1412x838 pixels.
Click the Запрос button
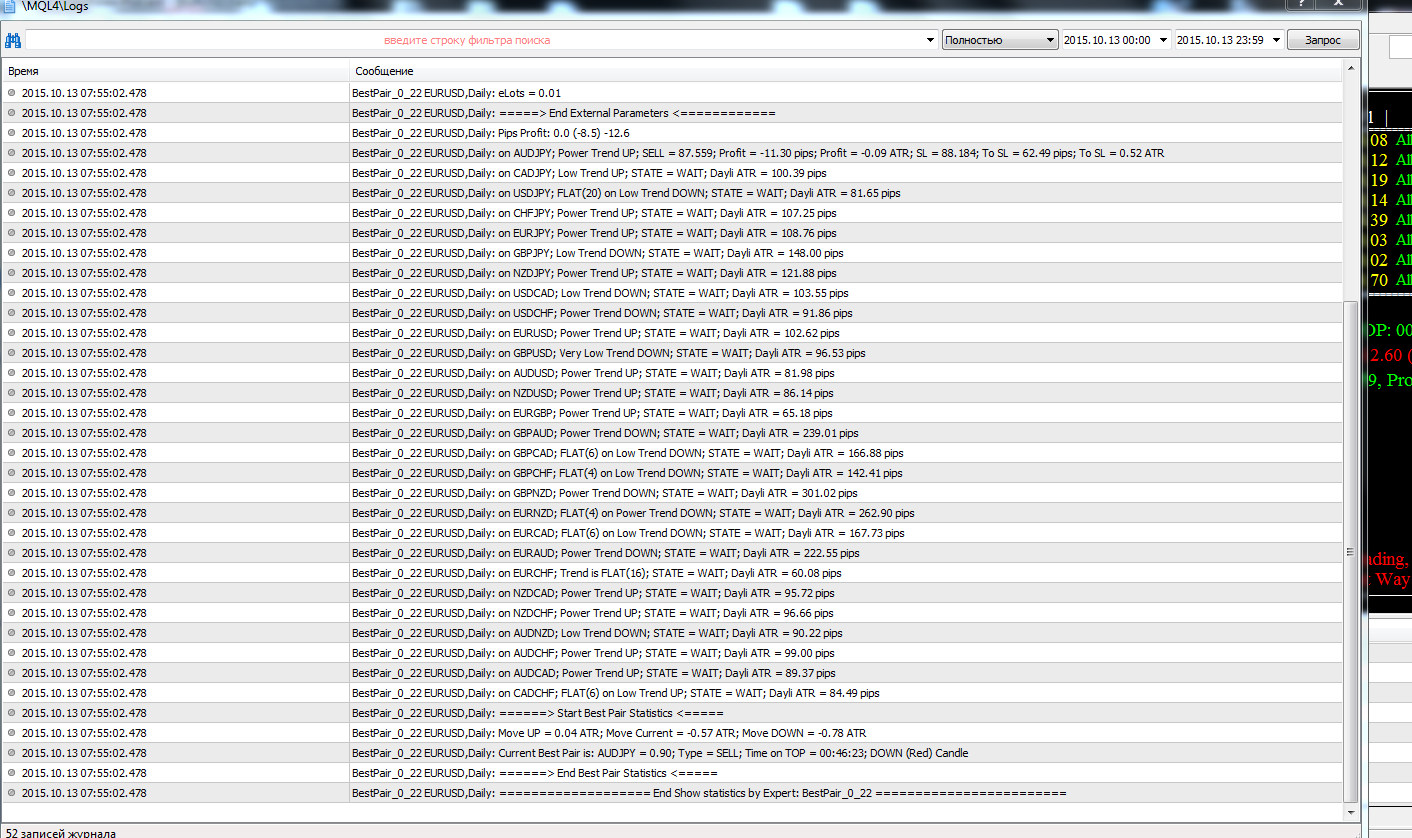(1323, 40)
